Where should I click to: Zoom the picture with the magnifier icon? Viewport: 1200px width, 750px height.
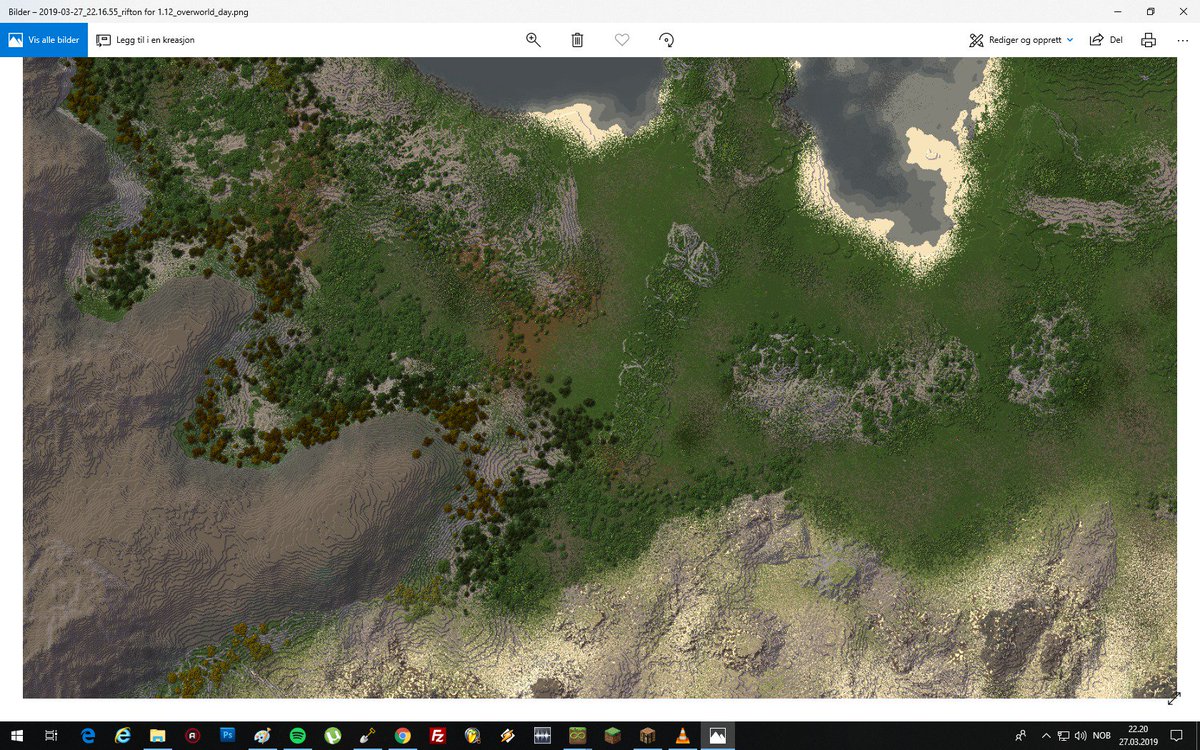tap(533, 40)
